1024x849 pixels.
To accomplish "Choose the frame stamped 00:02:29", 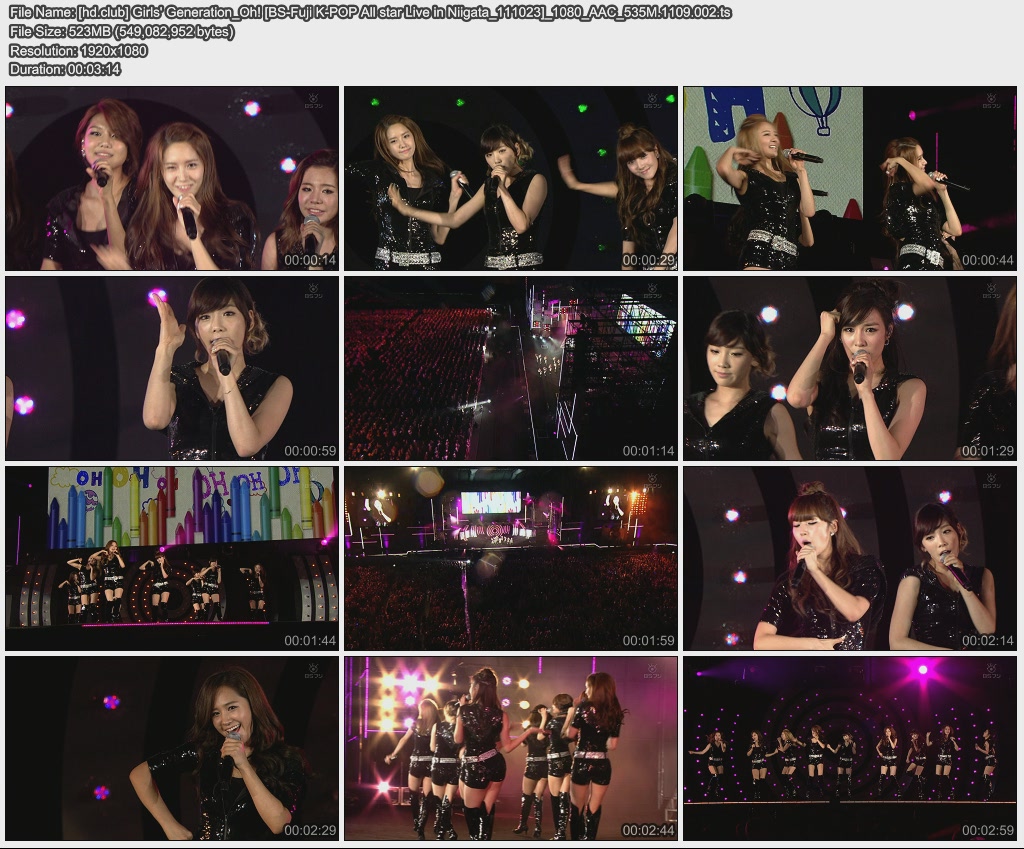I will point(172,748).
